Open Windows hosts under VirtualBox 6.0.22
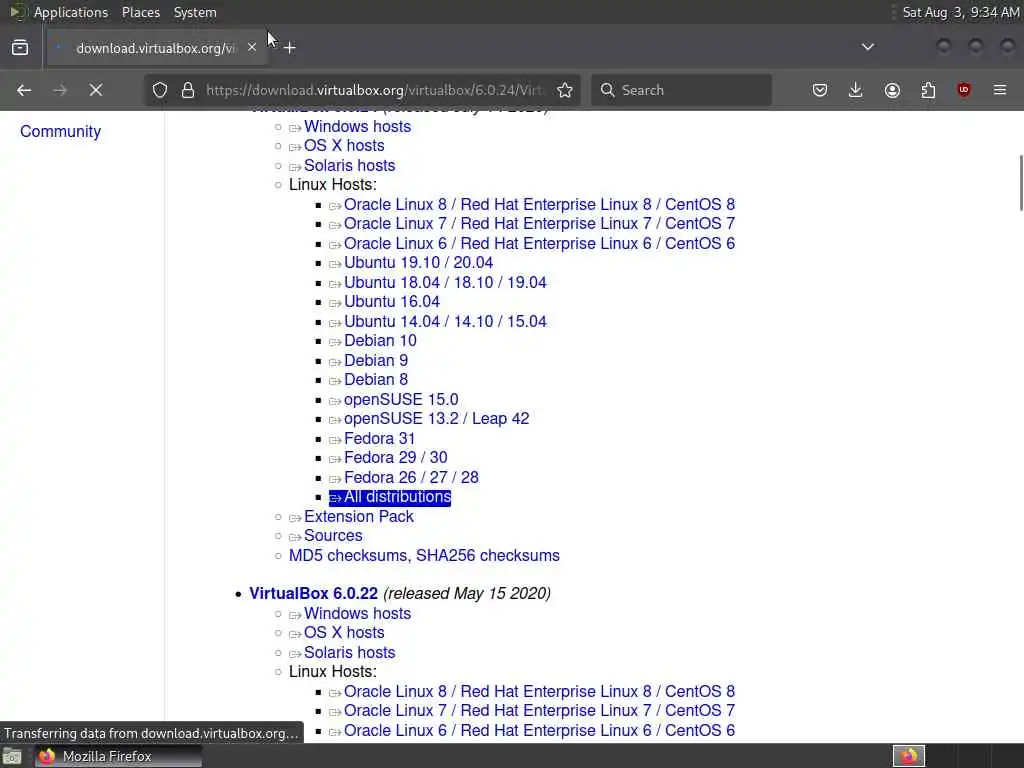1024x768 pixels. point(357,614)
